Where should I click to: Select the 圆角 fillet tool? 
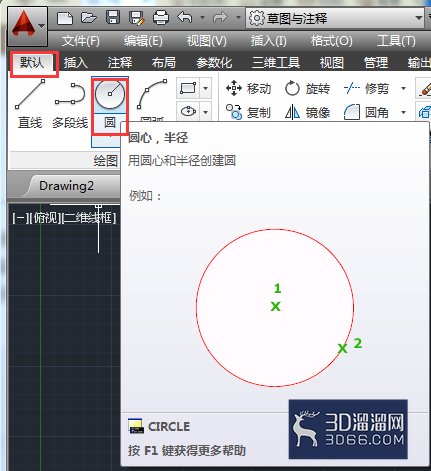point(366,112)
